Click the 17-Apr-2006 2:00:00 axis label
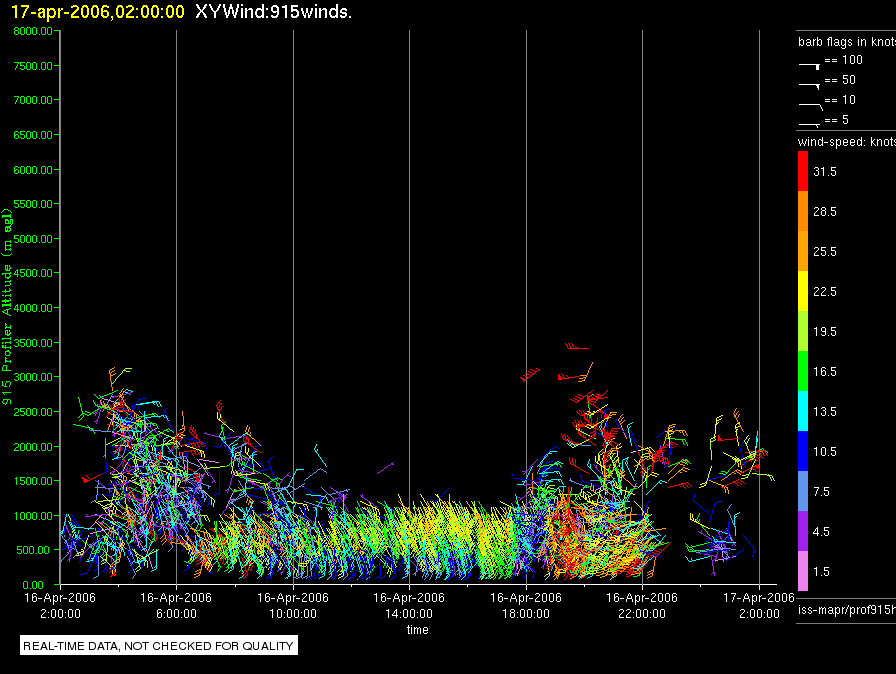 pos(759,605)
